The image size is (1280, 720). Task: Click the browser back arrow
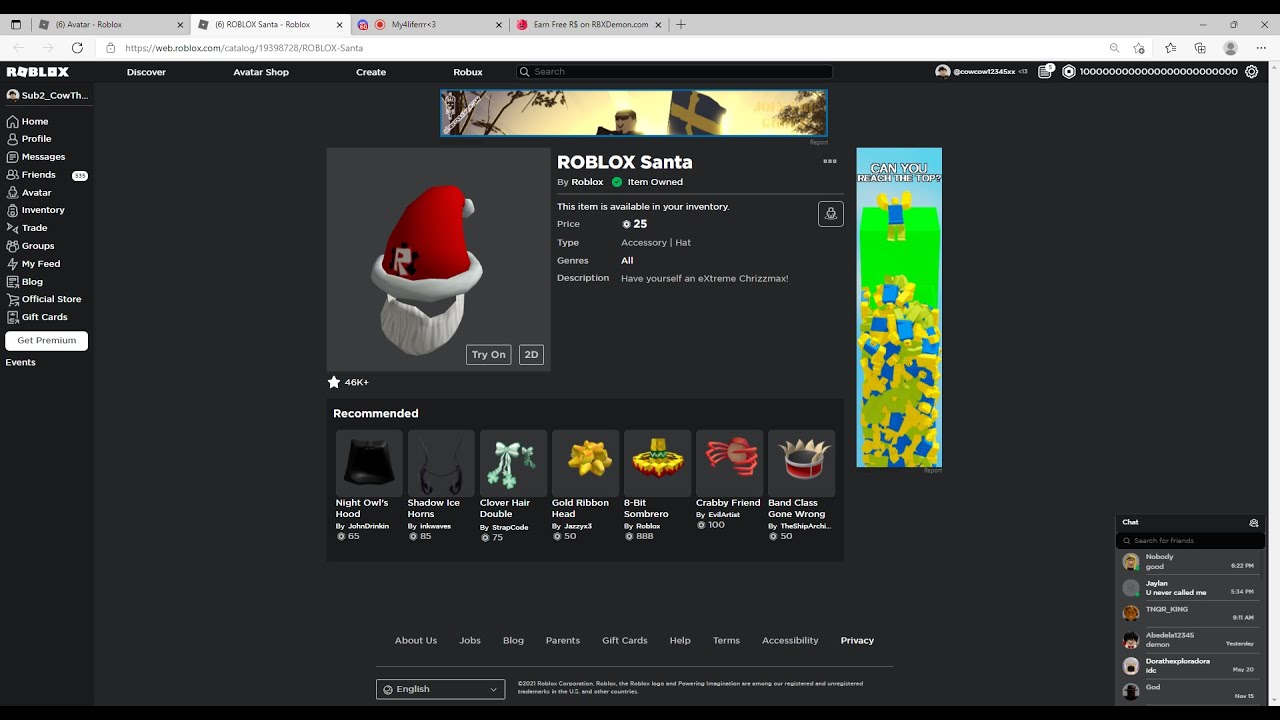[x=19, y=48]
